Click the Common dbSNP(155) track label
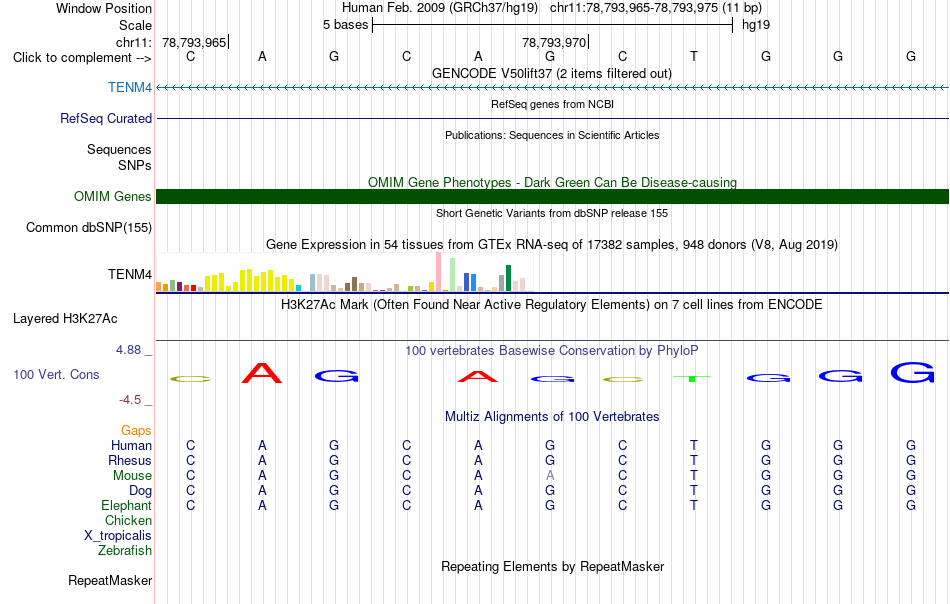 tap(88, 227)
